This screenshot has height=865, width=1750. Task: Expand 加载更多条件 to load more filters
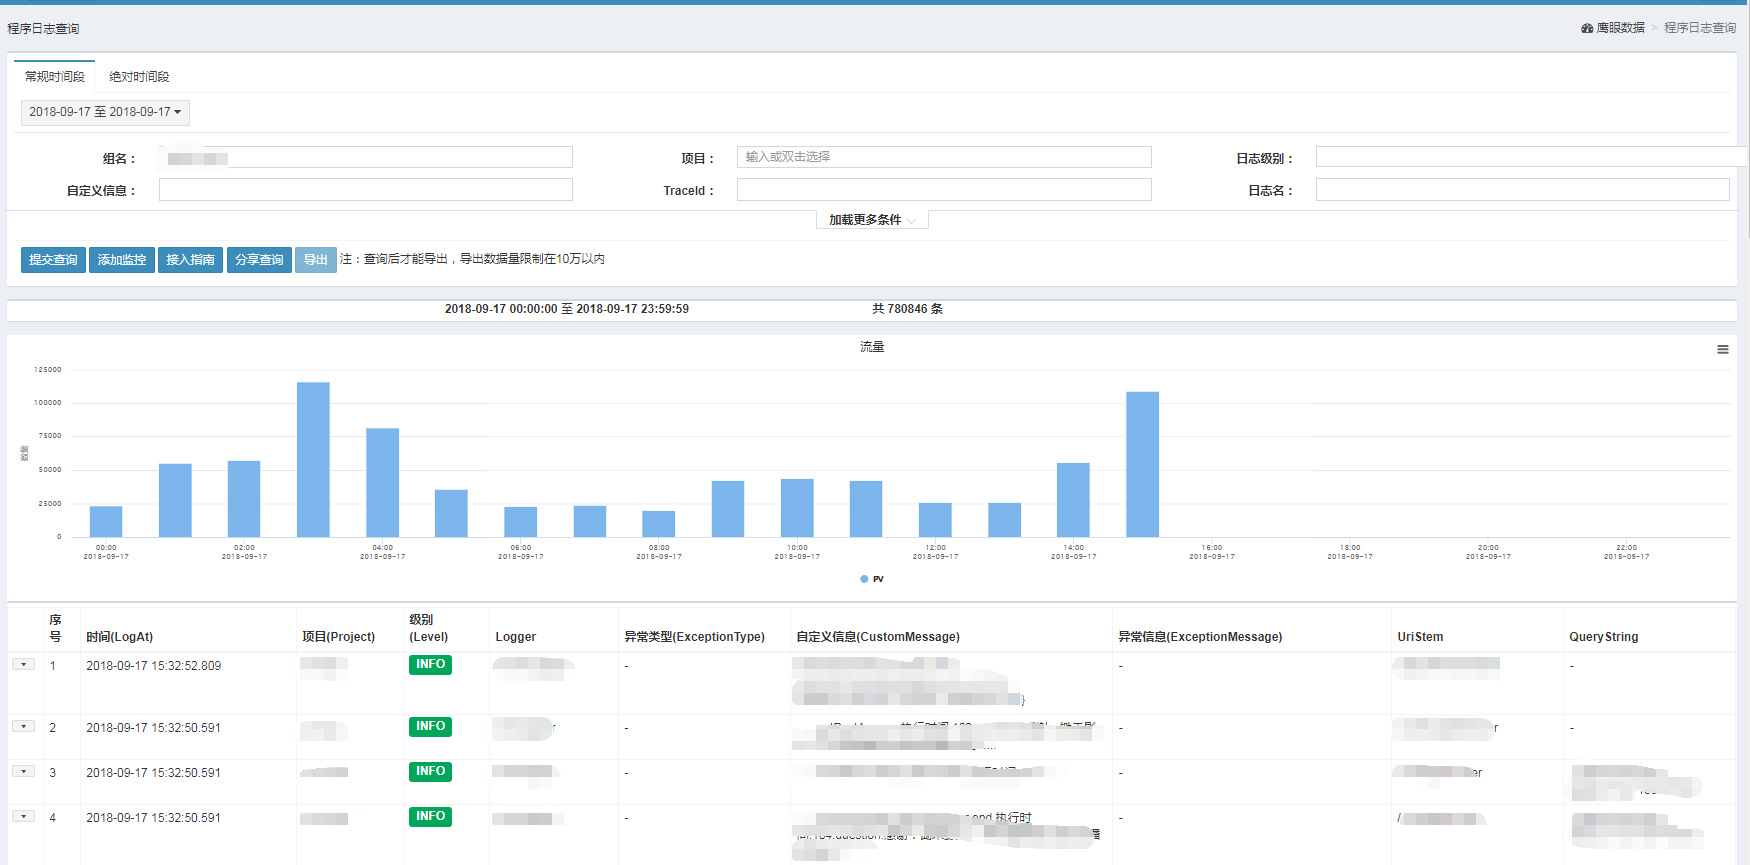pos(872,220)
